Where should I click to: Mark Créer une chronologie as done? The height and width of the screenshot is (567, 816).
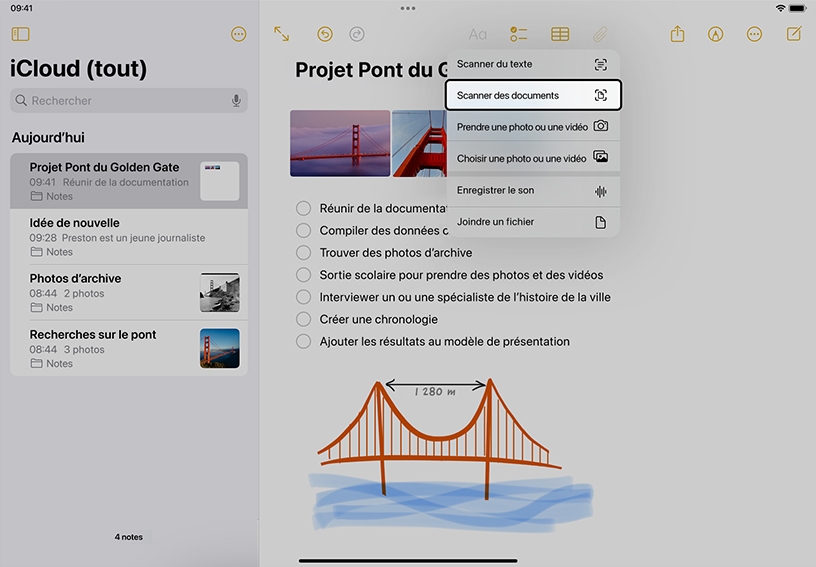click(303, 319)
